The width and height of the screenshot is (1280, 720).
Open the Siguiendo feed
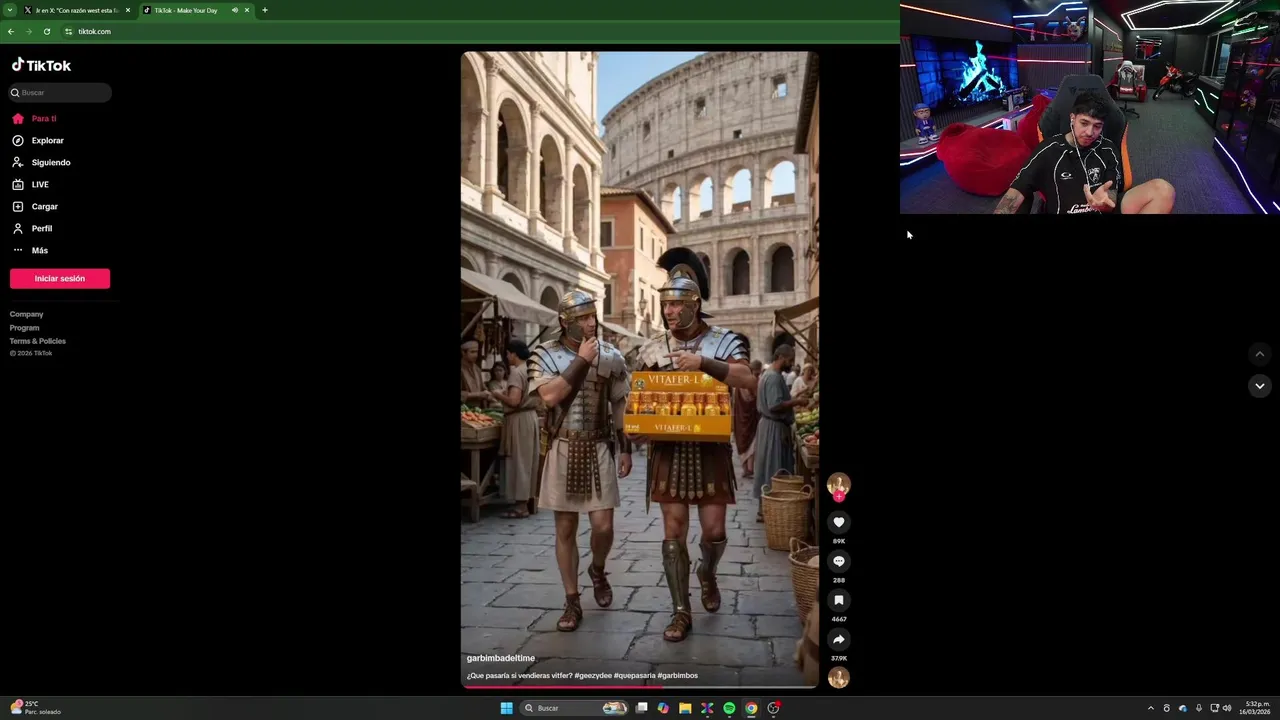41,163
